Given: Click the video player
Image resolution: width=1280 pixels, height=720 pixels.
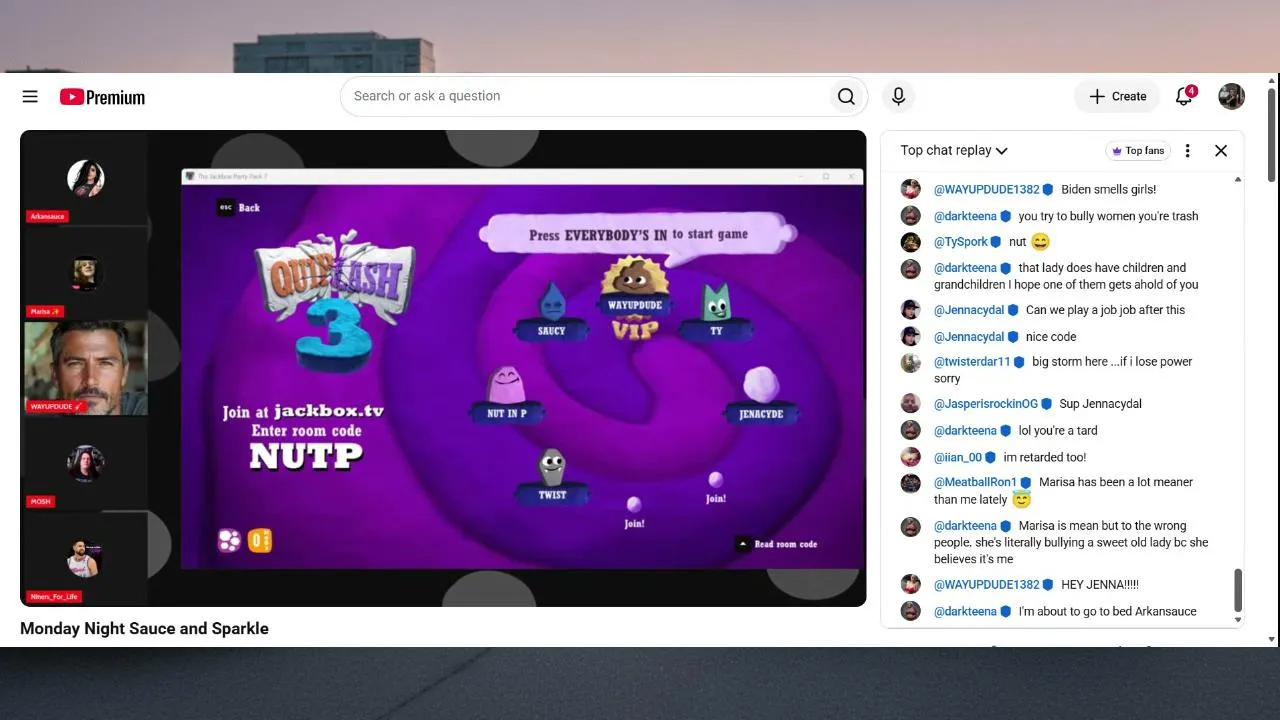Looking at the screenshot, I should (x=443, y=368).
